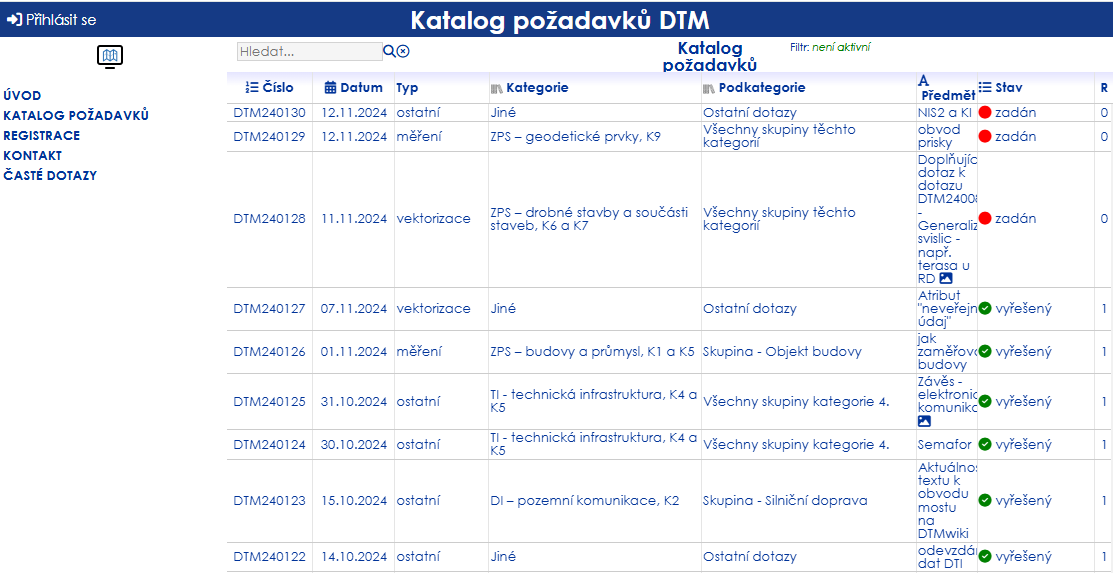Click the magnifier search icon
The image size is (1113, 573).
pos(389,51)
